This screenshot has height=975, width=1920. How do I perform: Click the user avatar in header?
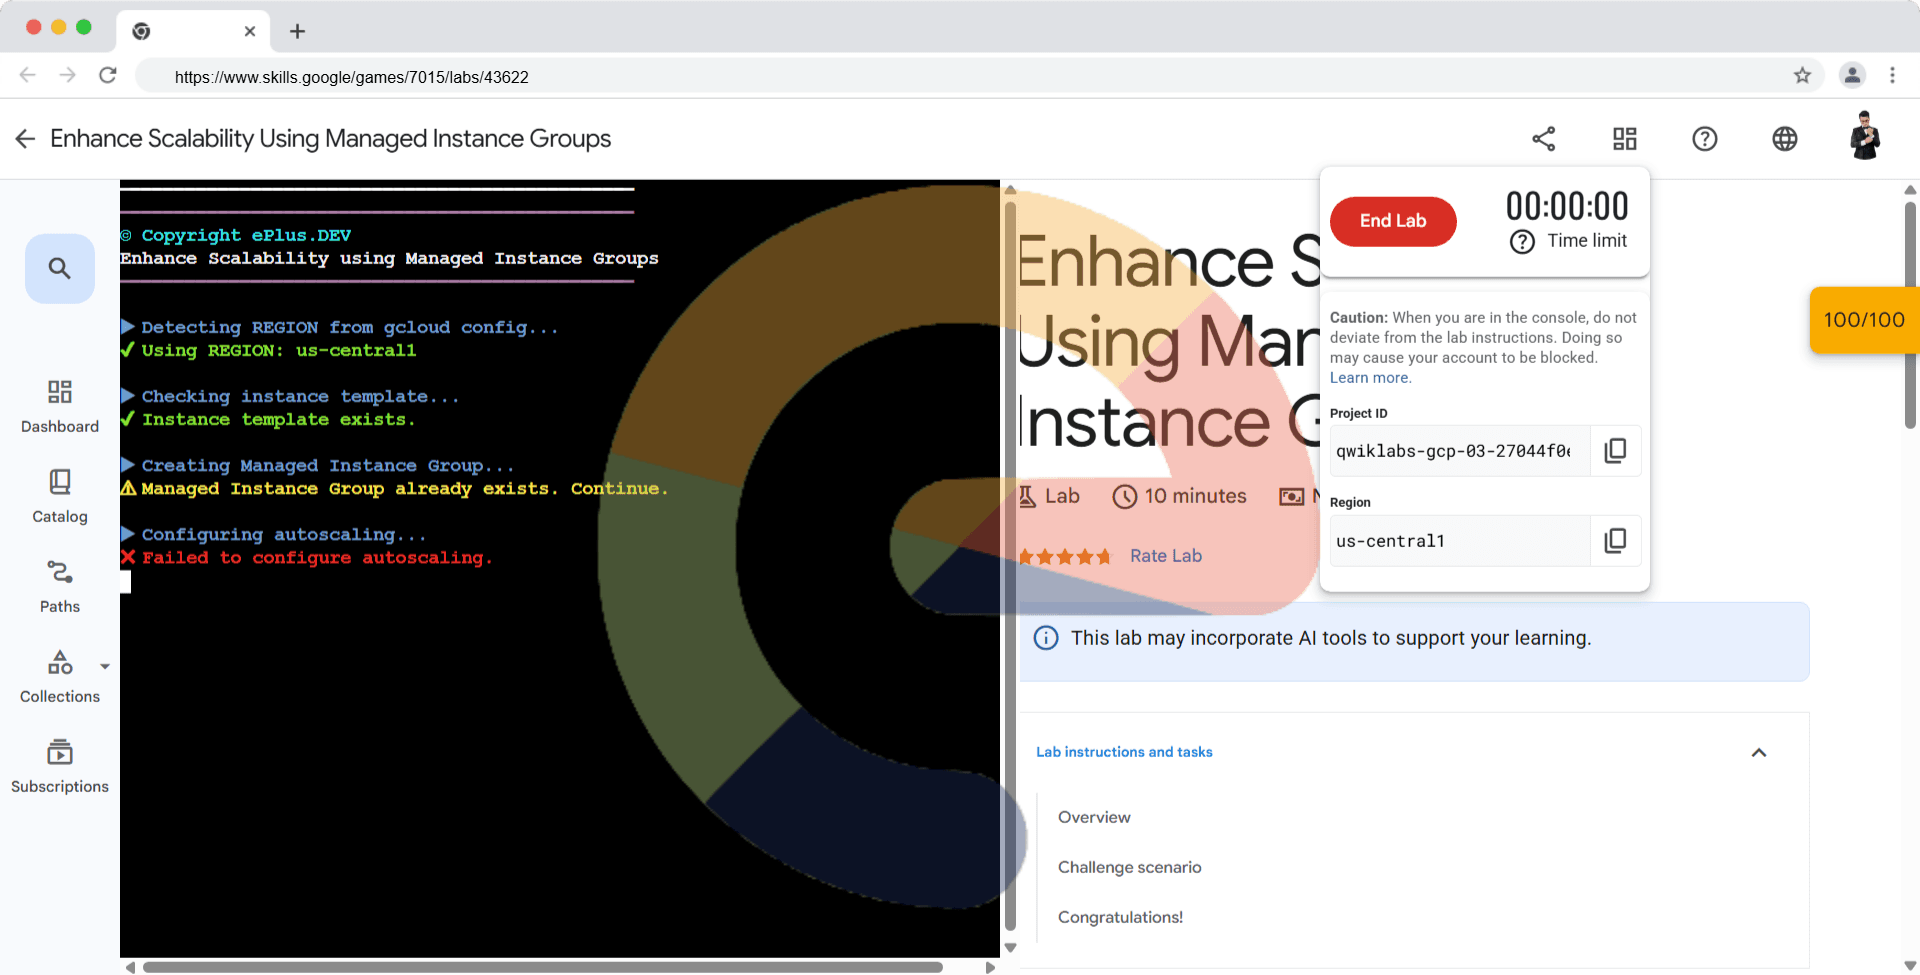(x=1864, y=137)
